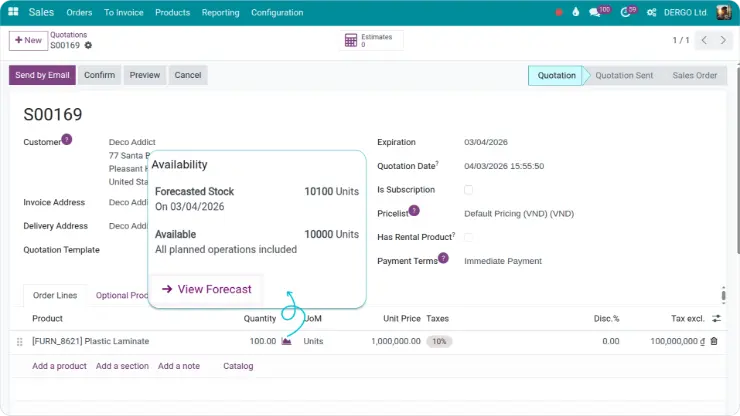Click the View Forecast link
This screenshot has width=740, height=416.
tap(206, 289)
